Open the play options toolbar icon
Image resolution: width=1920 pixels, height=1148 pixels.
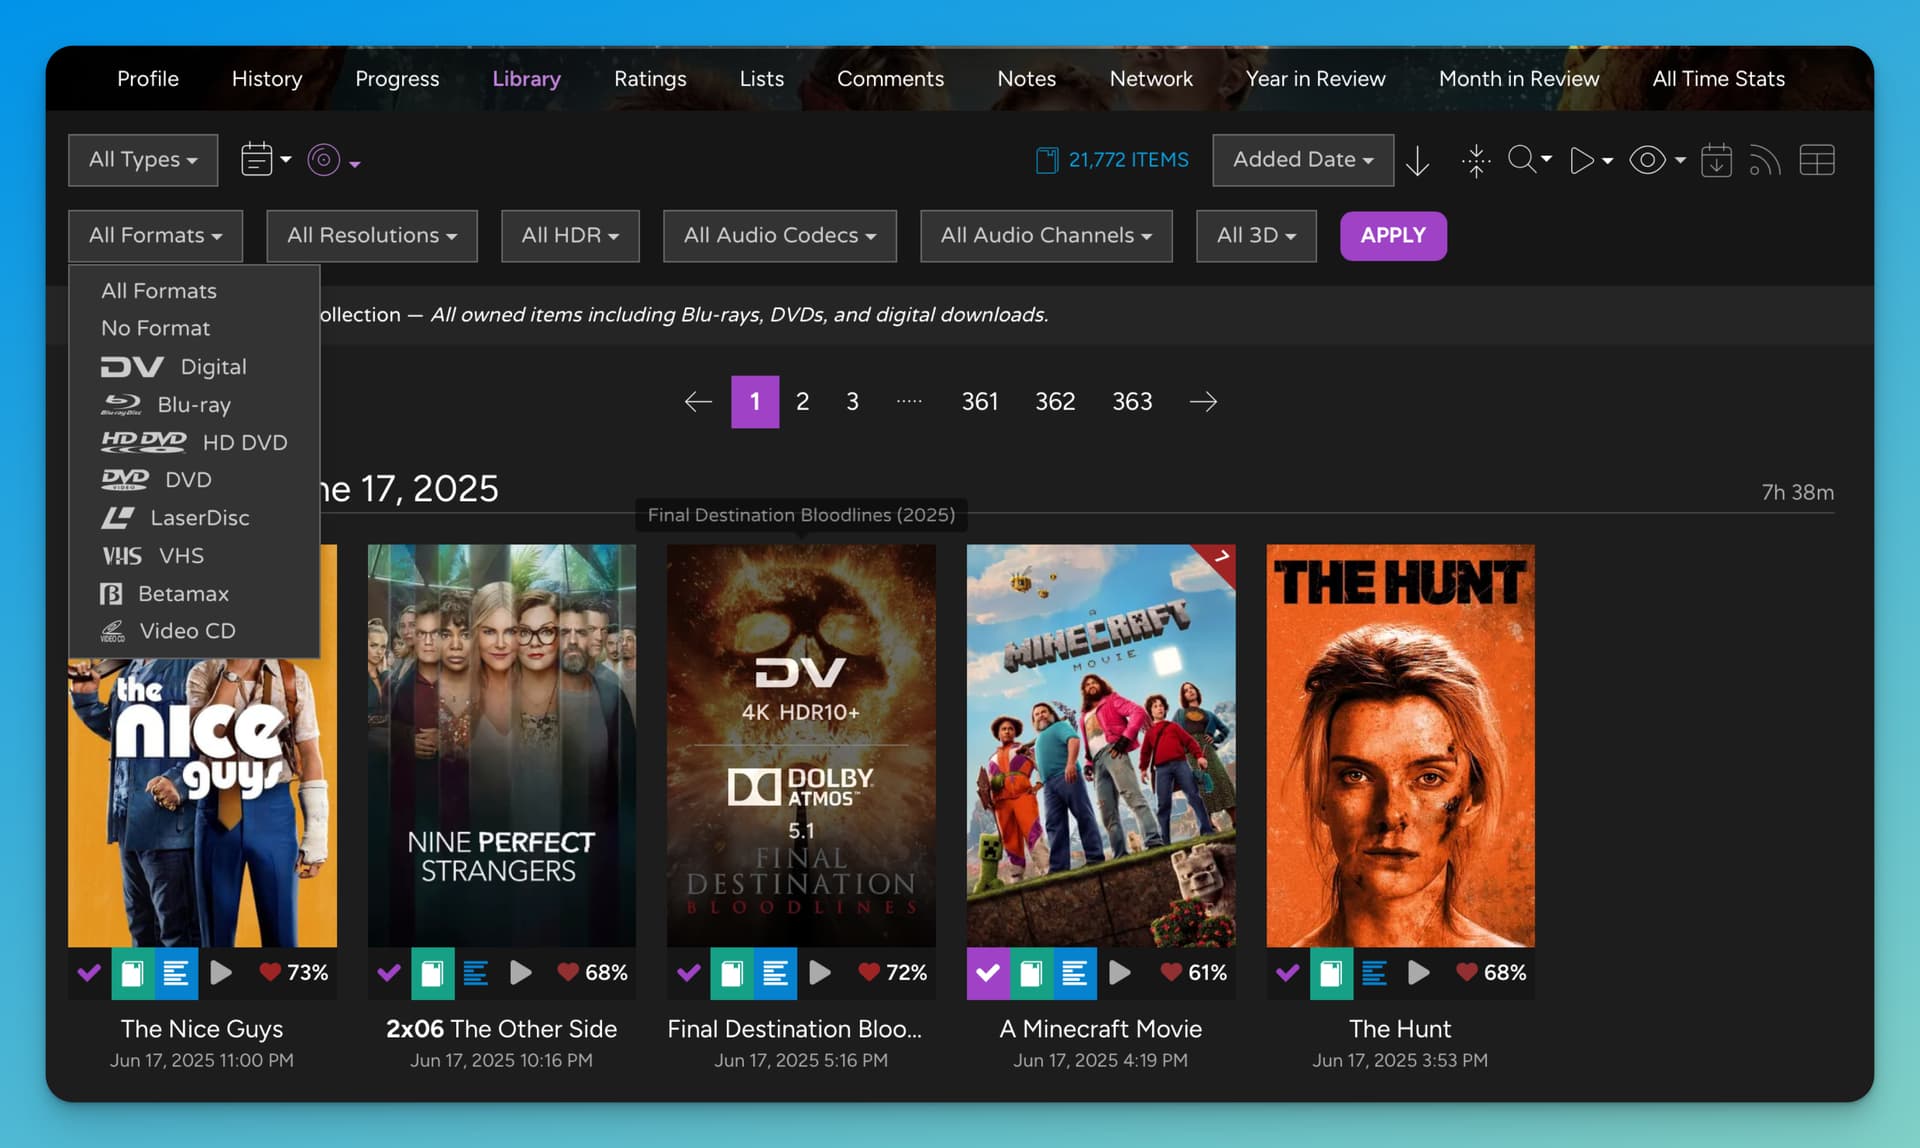pyautogui.click(x=1591, y=160)
